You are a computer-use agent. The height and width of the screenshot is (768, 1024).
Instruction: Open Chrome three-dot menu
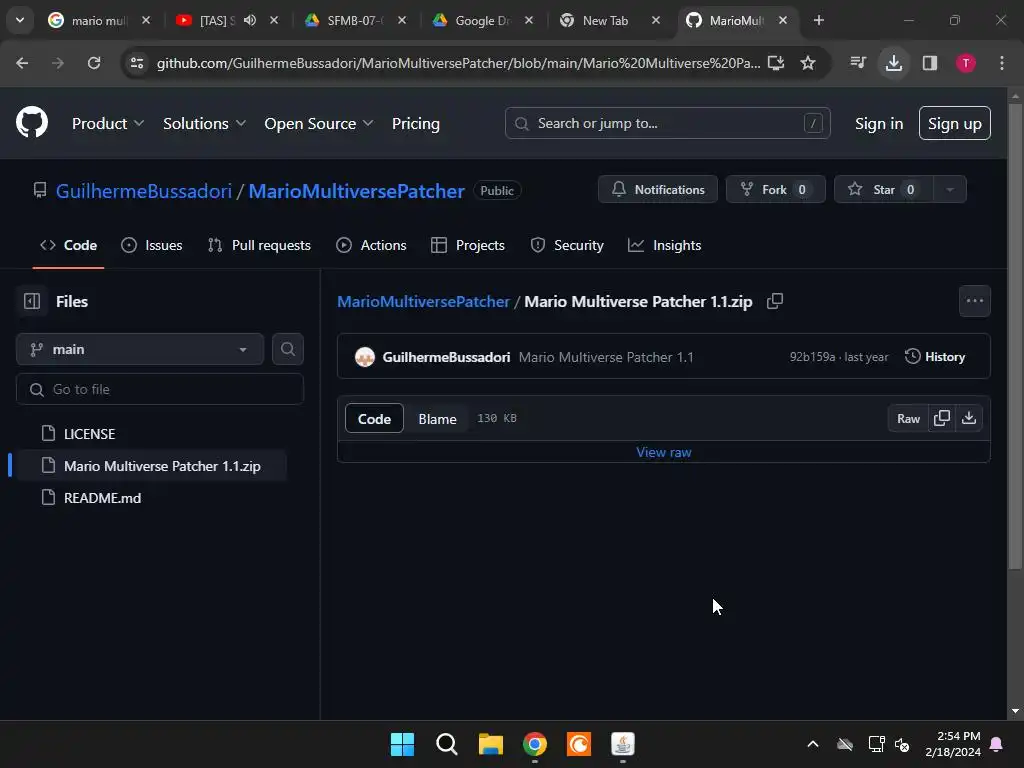coord(1002,63)
